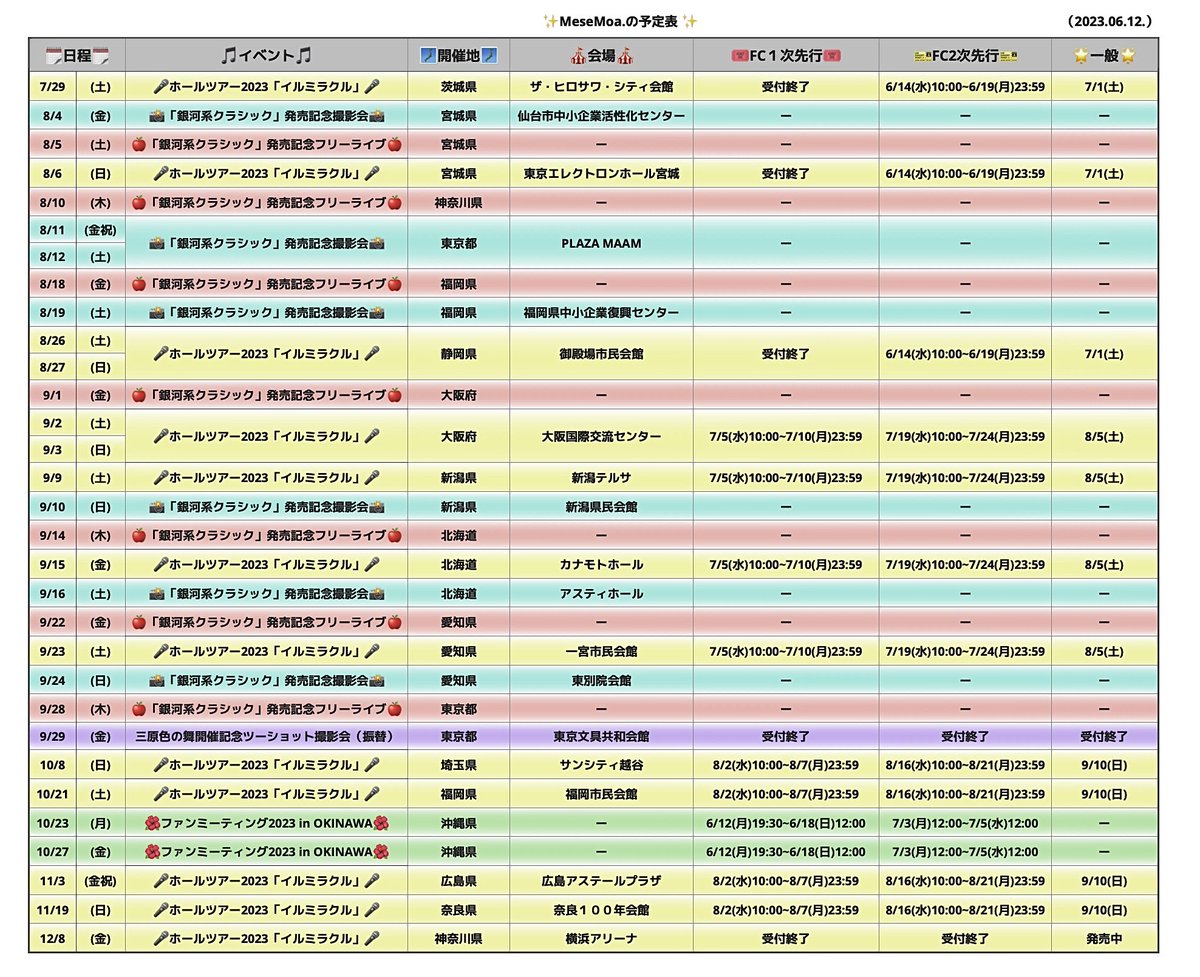Click the yellow ticket left of FC2次先行
Viewport: 1200px width, 977px height.
click(x=922, y=55)
